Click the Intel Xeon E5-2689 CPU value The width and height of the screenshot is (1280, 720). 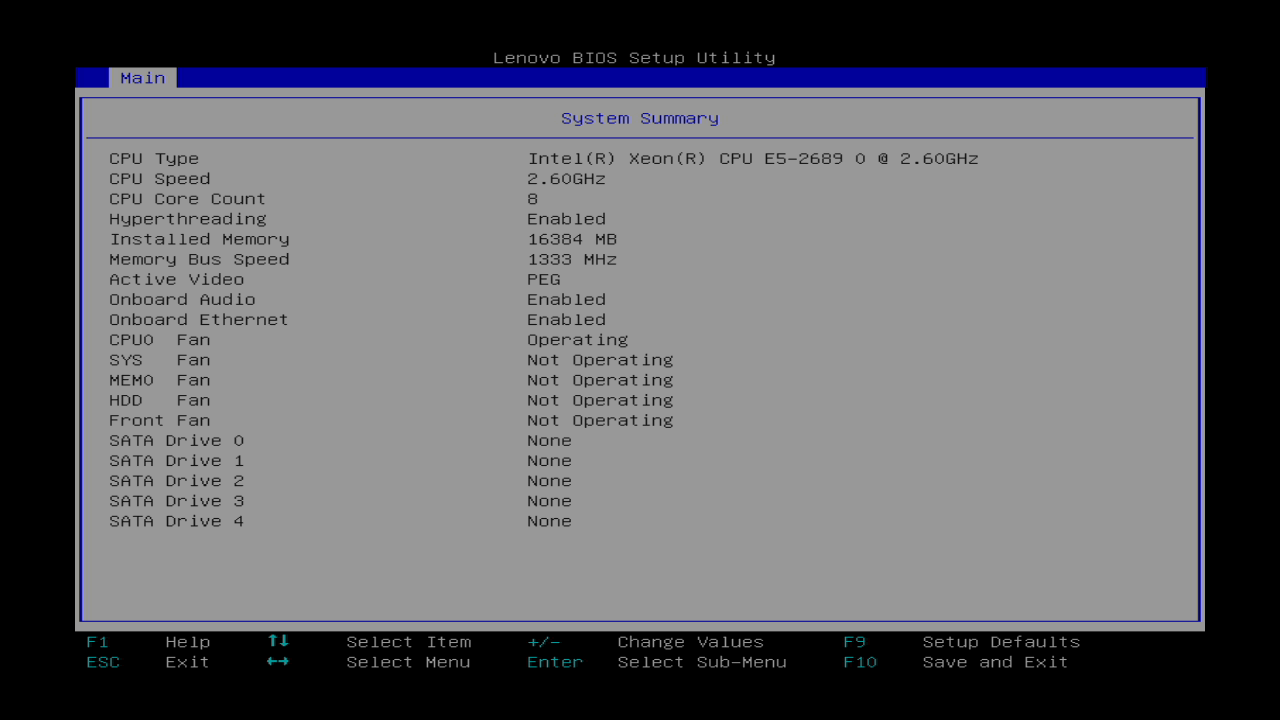(753, 158)
